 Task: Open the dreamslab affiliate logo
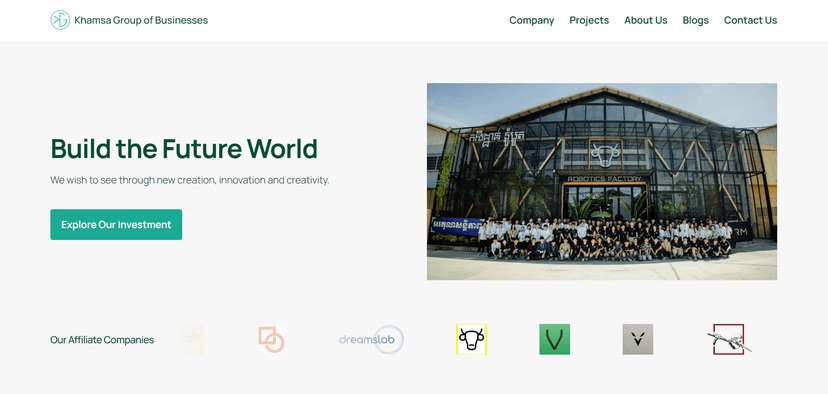pyautogui.click(x=371, y=339)
